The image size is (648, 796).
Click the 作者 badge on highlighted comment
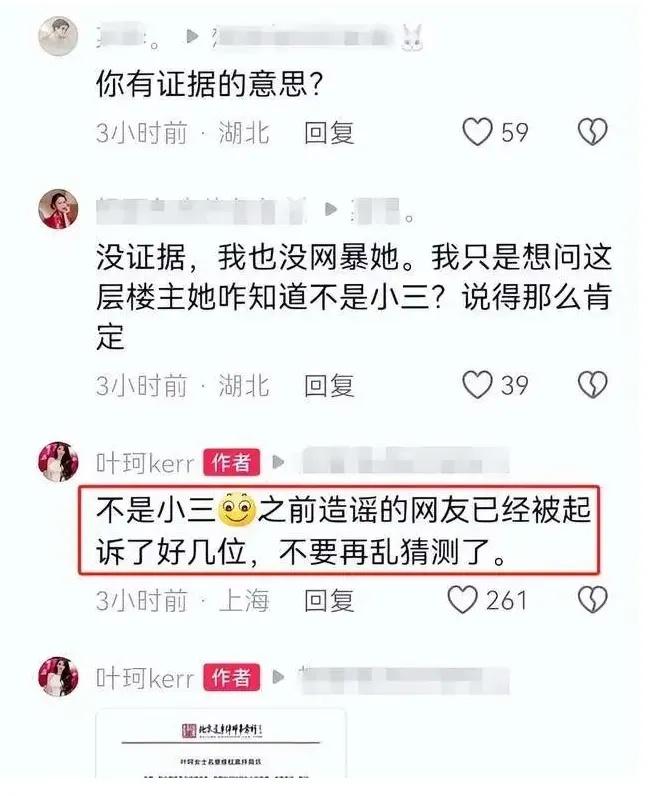coord(232,462)
